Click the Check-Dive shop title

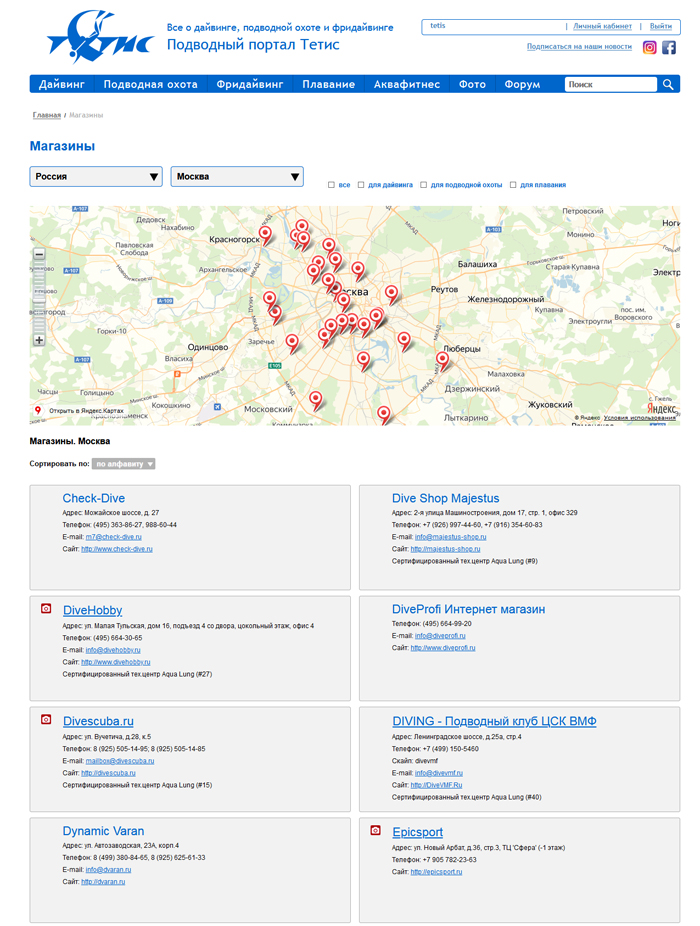[93, 498]
